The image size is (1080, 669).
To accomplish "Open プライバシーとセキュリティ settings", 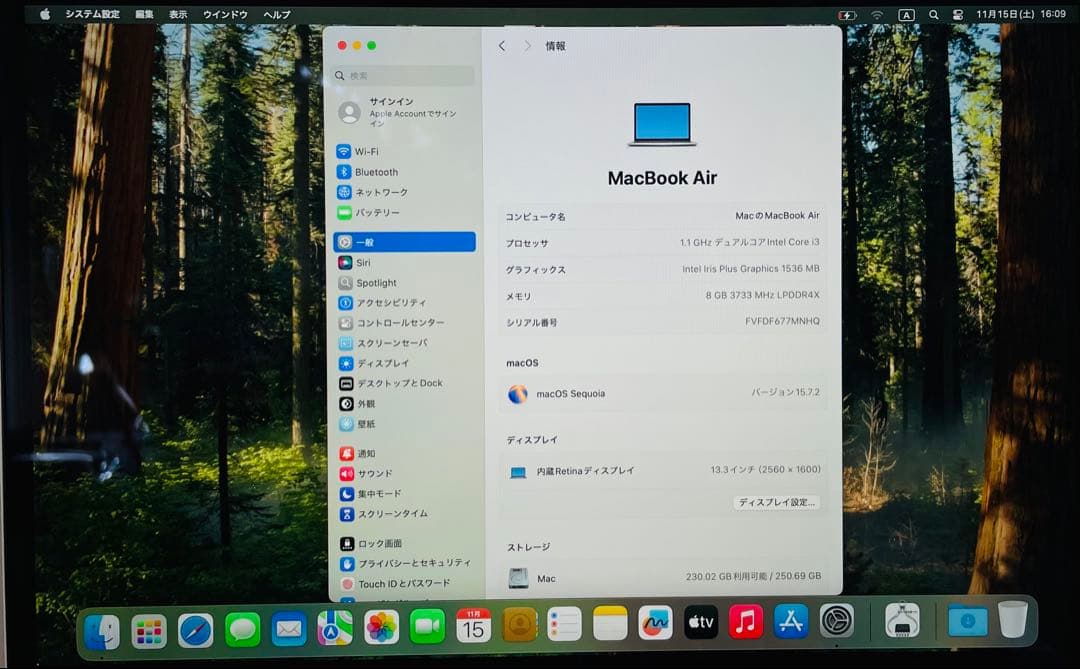I will pyautogui.click(x=400, y=563).
